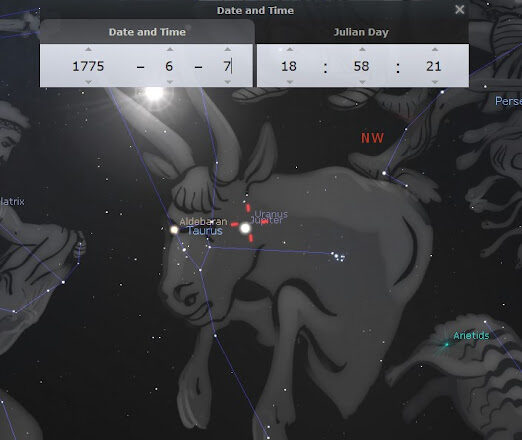Click the Taurus constellation label
The width and height of the screenshot is (522, 440).
[x=205, y=231]
